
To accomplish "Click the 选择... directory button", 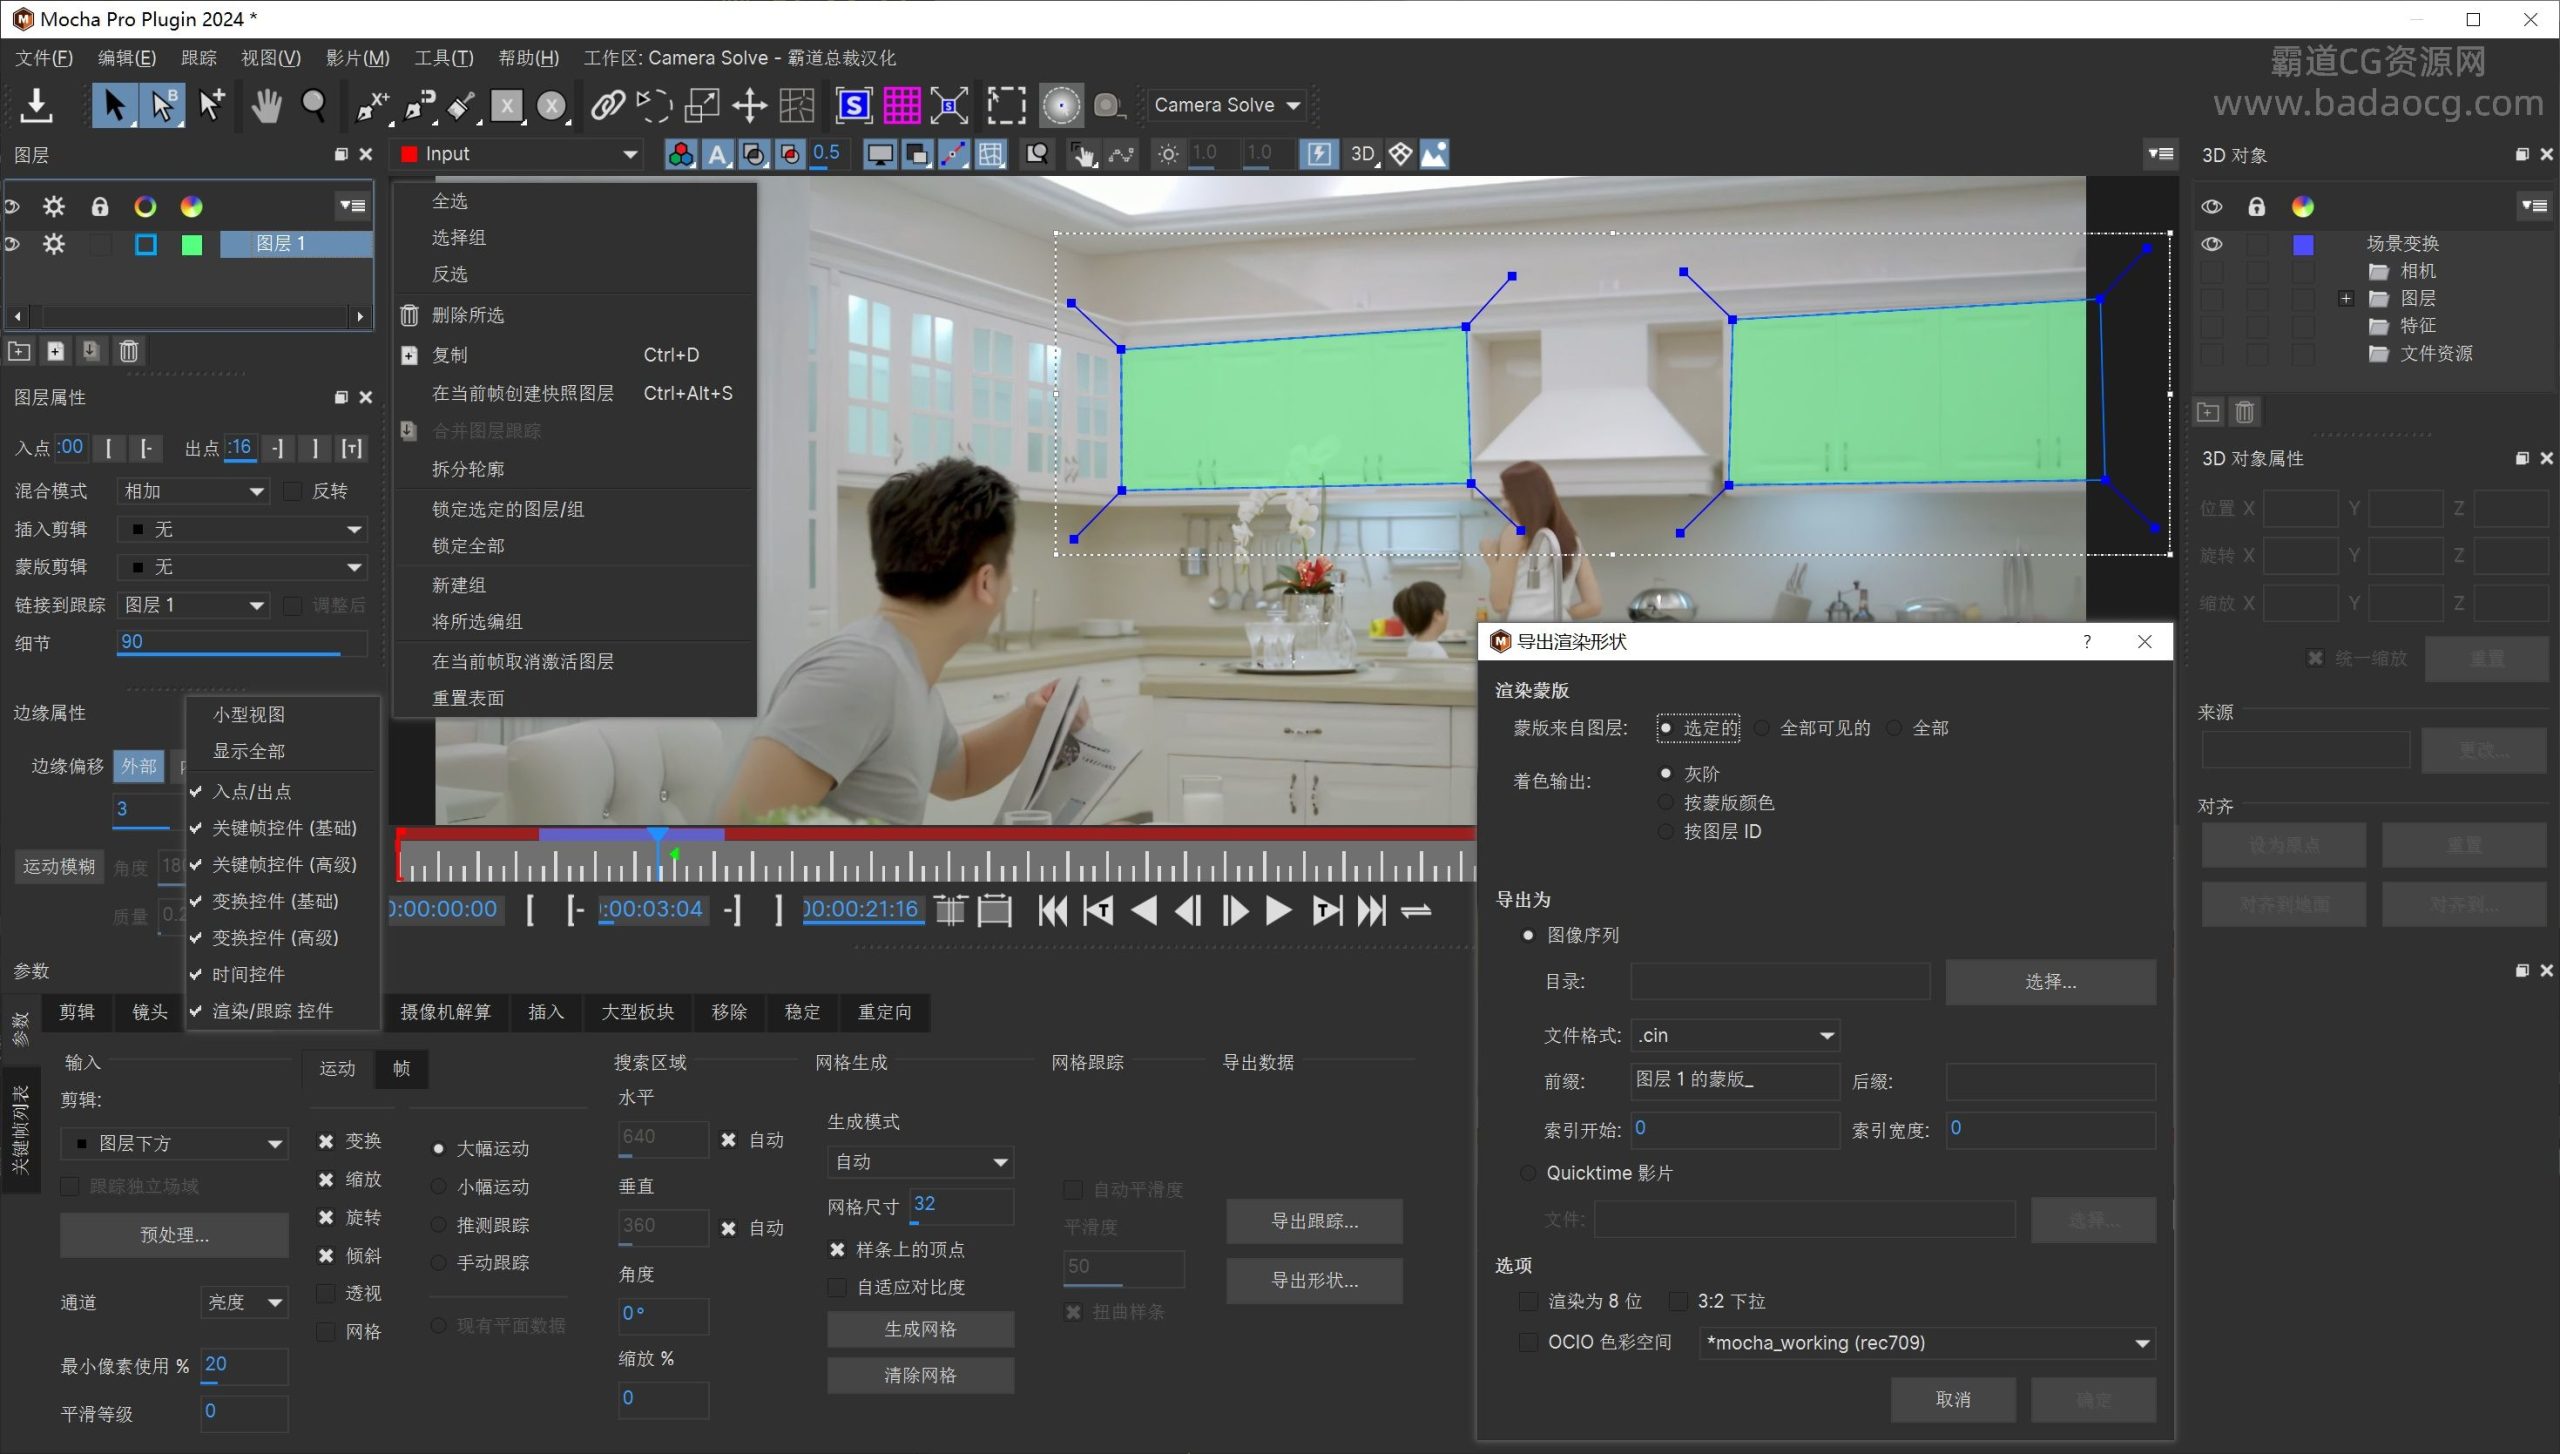I will (x=2050, y=982).
